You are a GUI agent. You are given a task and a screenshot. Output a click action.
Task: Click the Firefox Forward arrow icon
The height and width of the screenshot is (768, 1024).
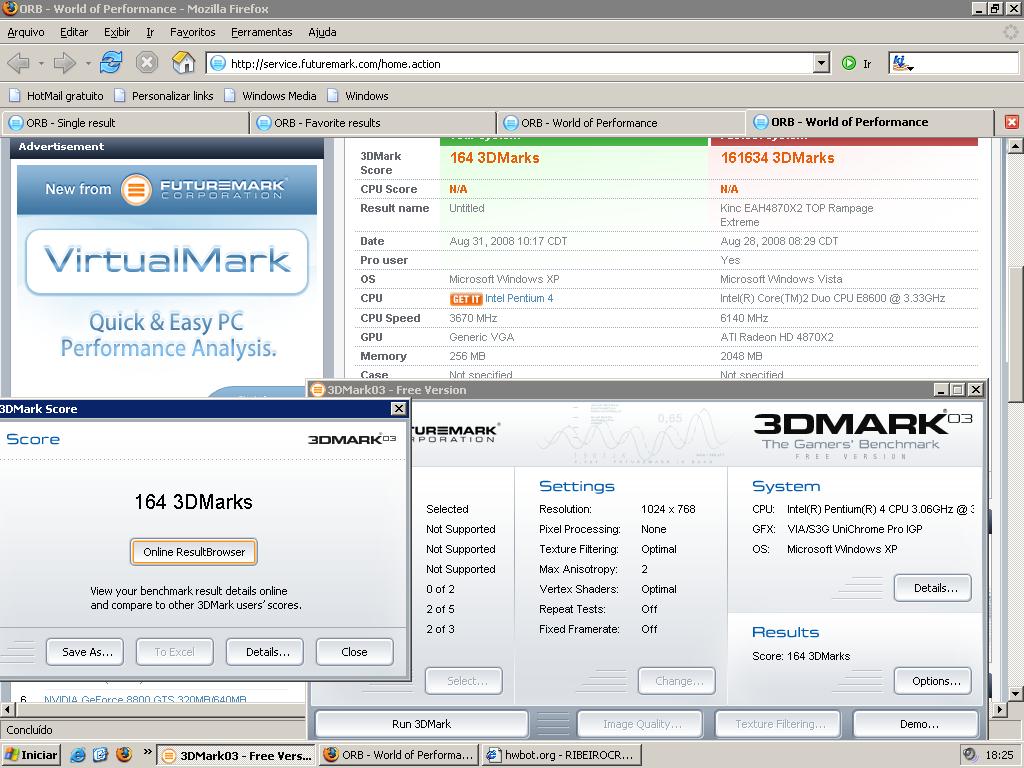pos(64,63)
